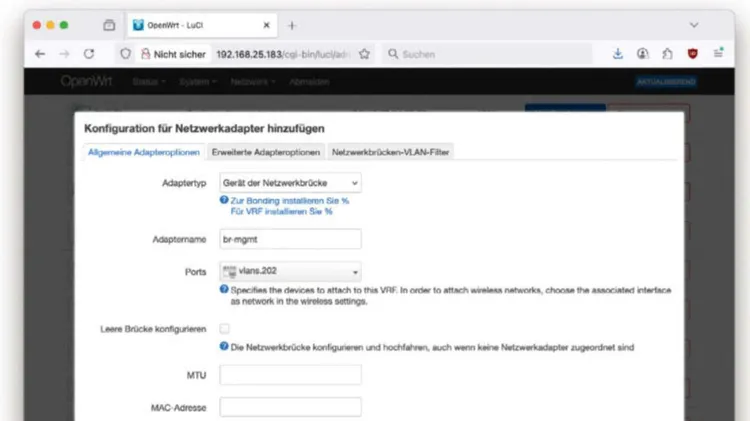Click the MTU input field
Image resolution: width=750 pixels, height=421 pixels.
(x=290, y=375)
